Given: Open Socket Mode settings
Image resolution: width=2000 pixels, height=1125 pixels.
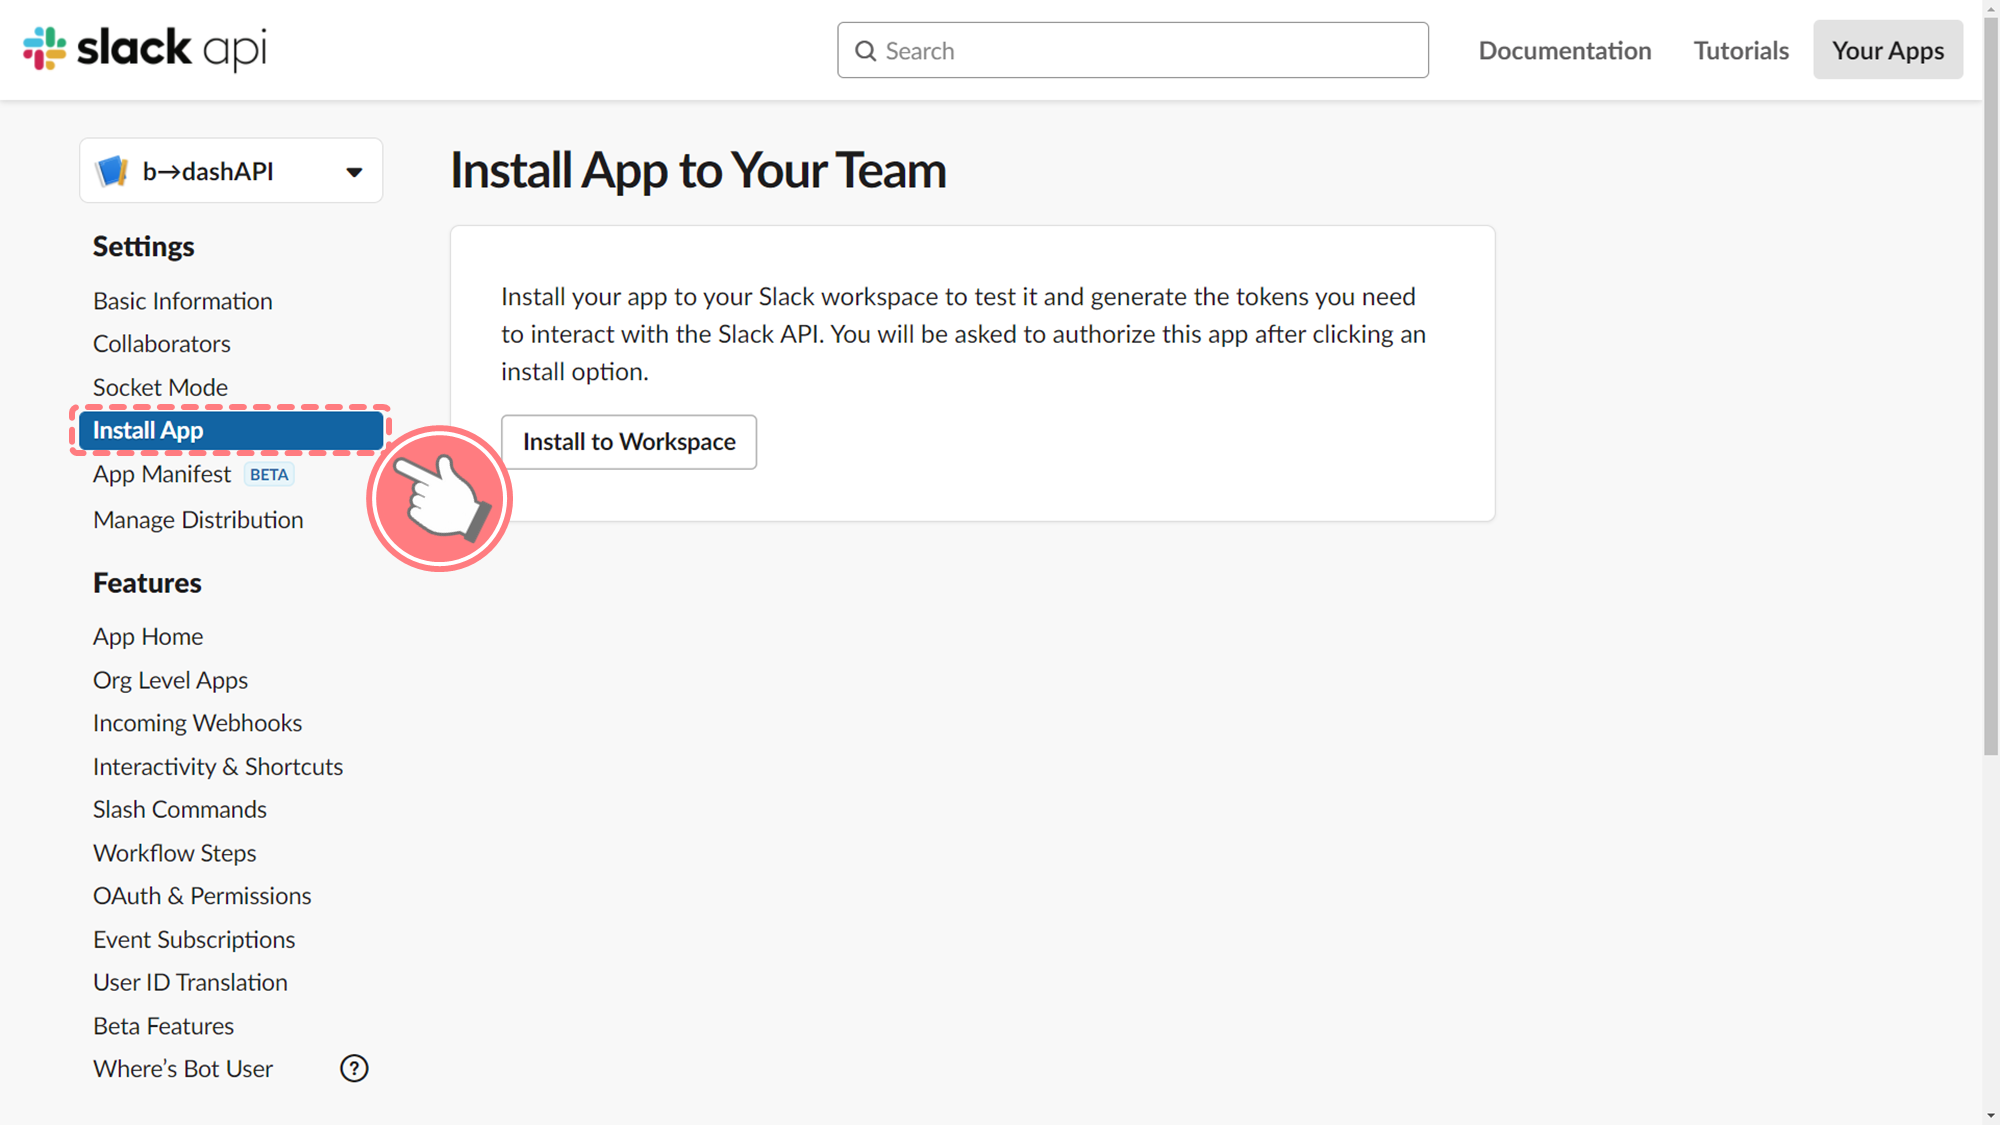Looking at the screenshot, I should click(160, 387).
